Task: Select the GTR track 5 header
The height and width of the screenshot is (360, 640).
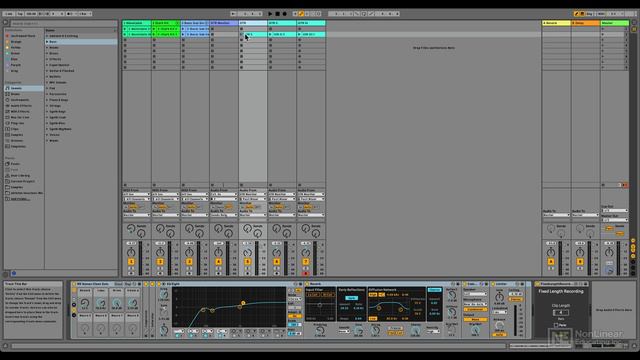Action: [x=253, y=23]
